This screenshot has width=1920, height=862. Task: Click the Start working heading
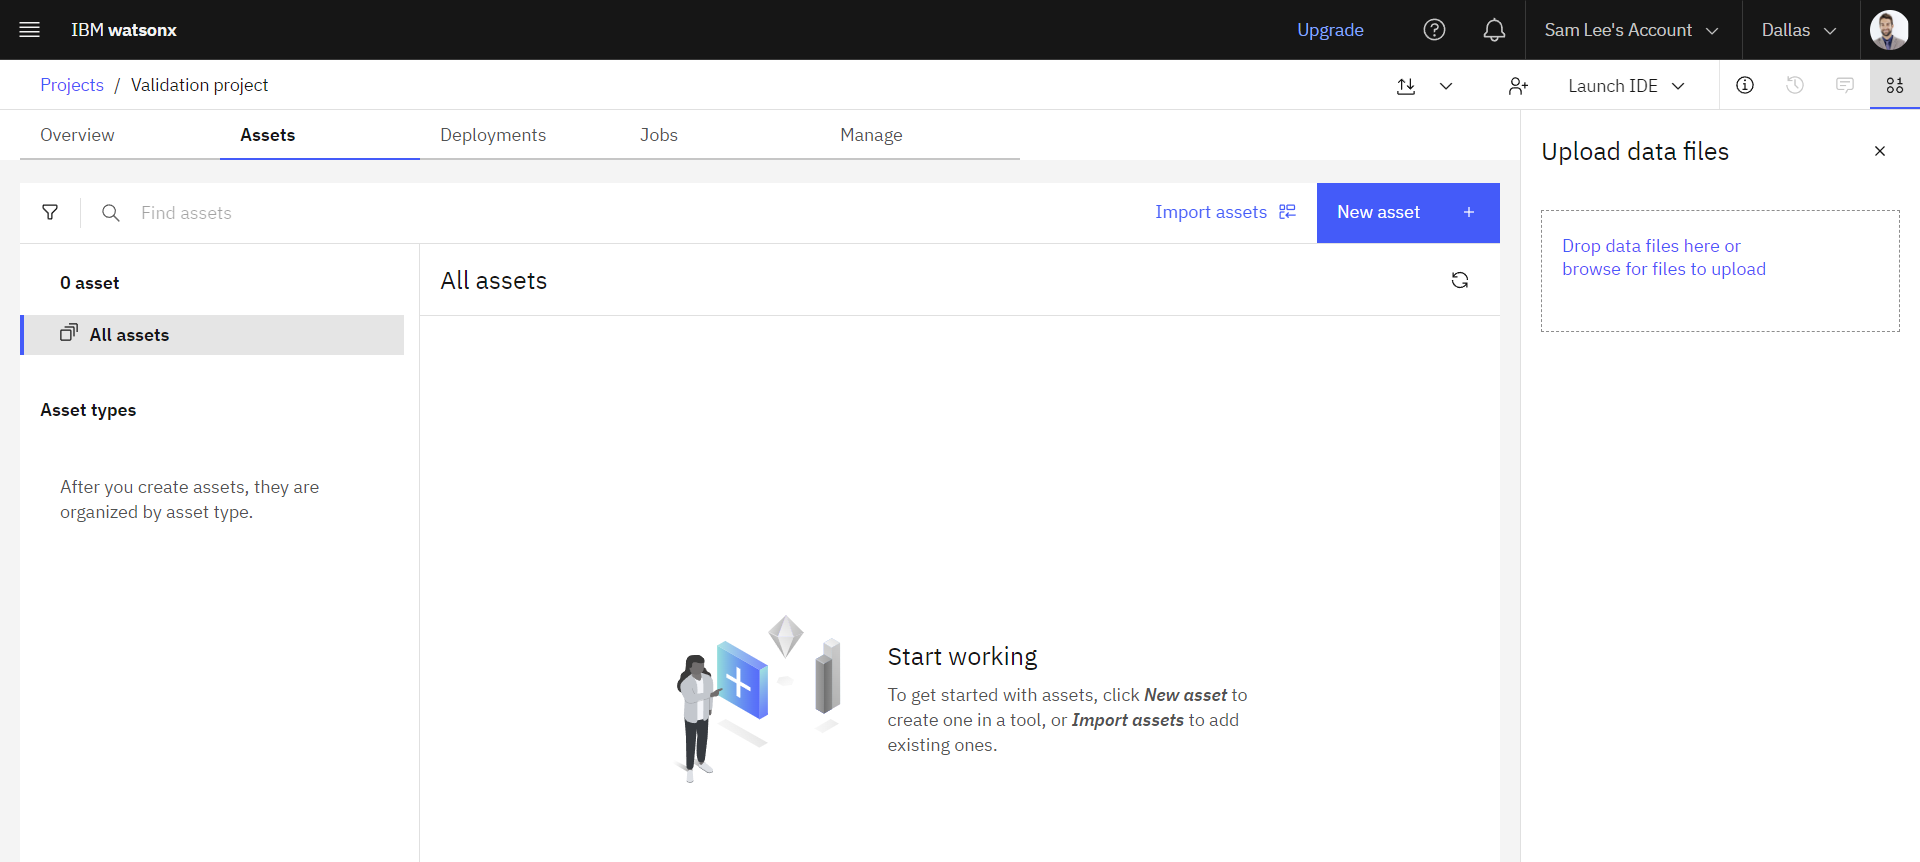point(962,656)
